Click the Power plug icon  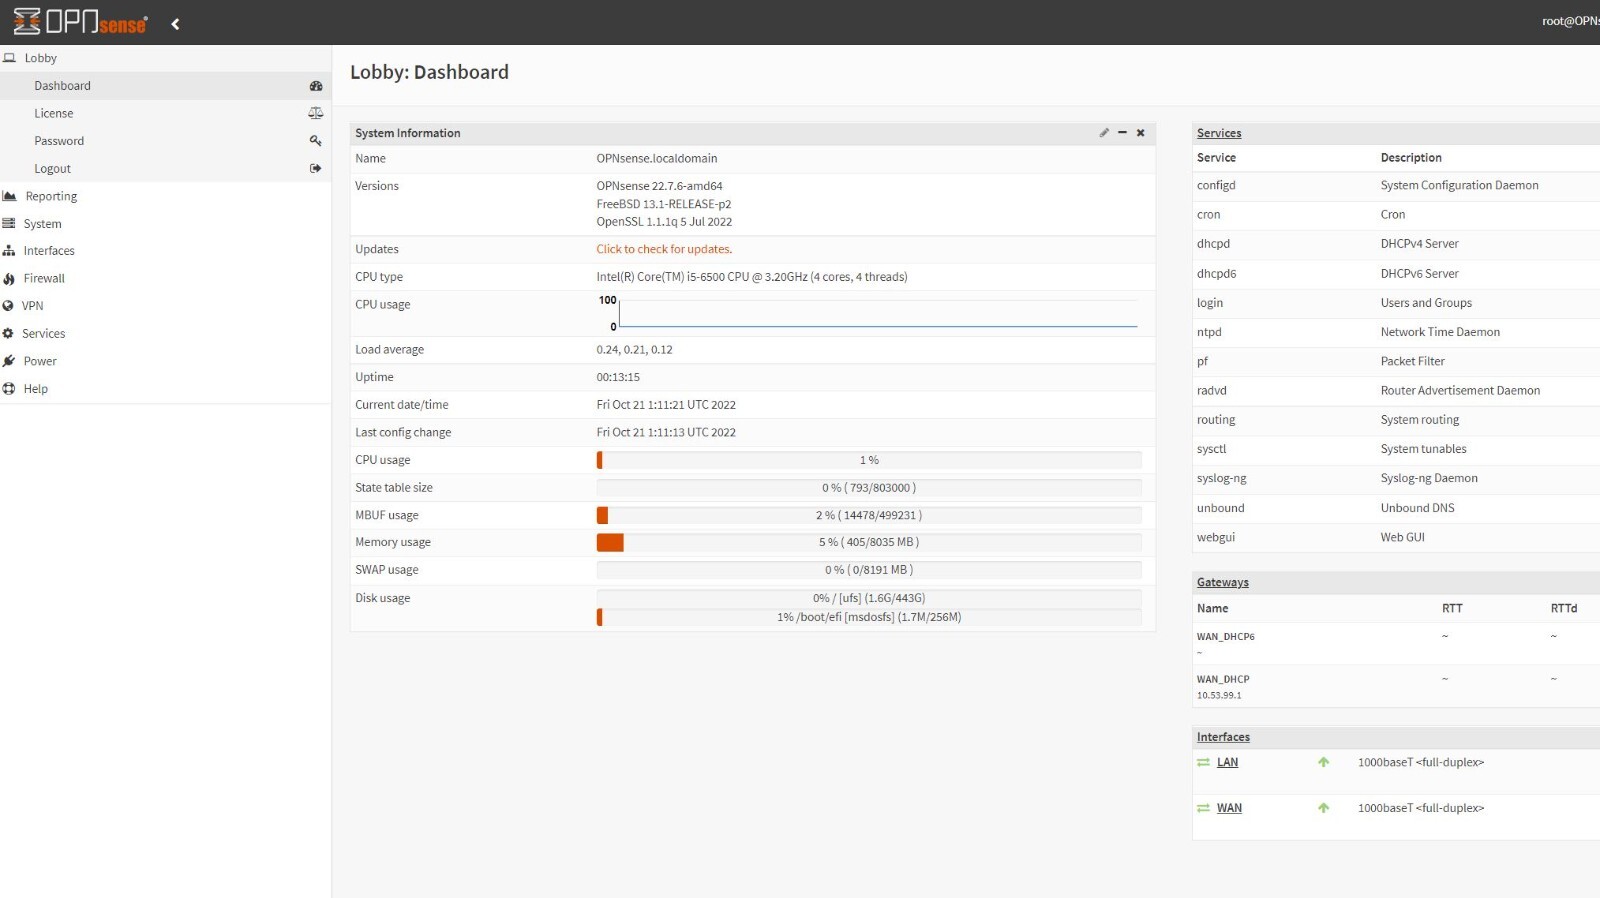point(9,361)
